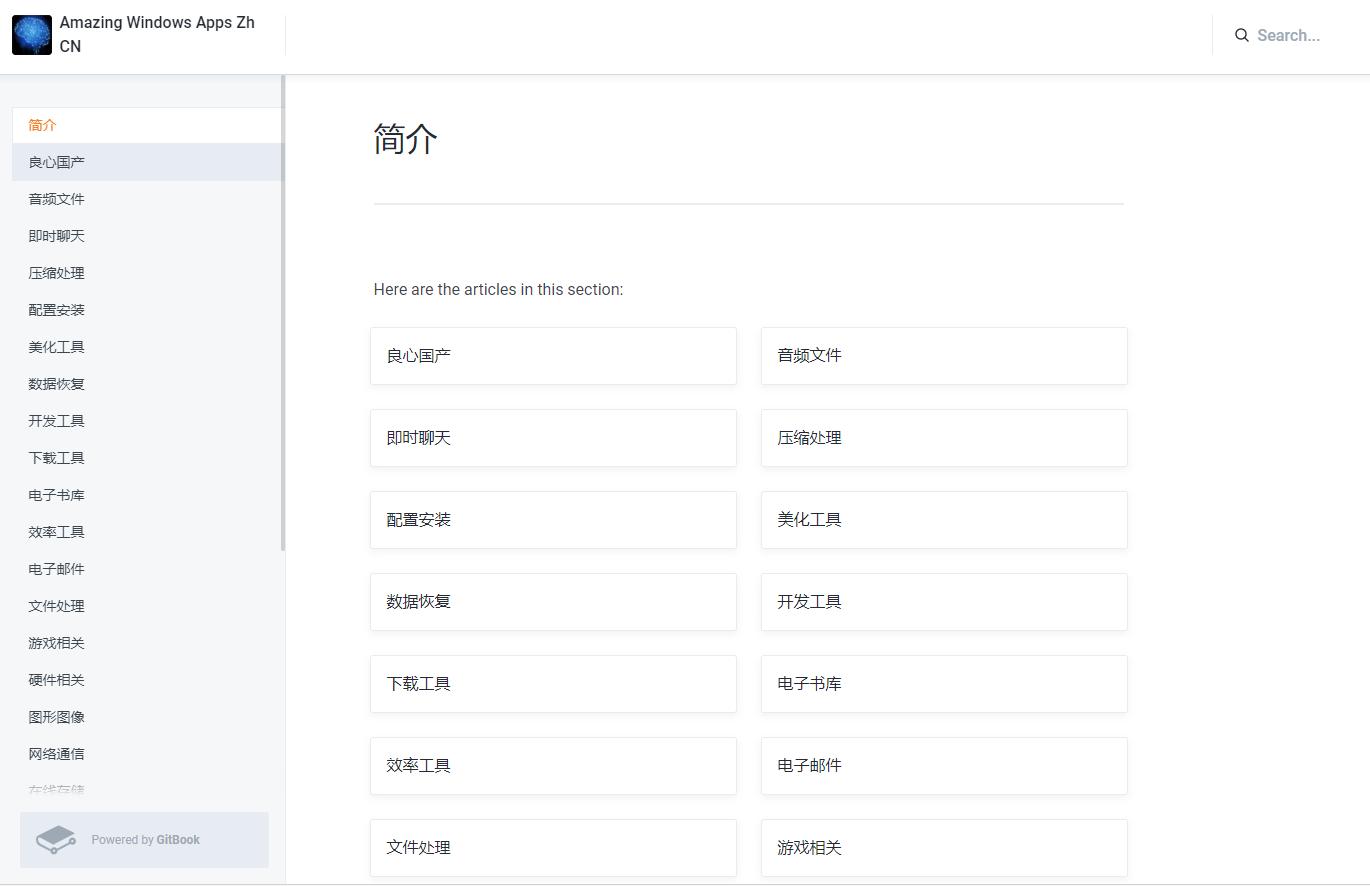Open the 开发工具 article card
1370x886 pixels.
coord(943,602)
